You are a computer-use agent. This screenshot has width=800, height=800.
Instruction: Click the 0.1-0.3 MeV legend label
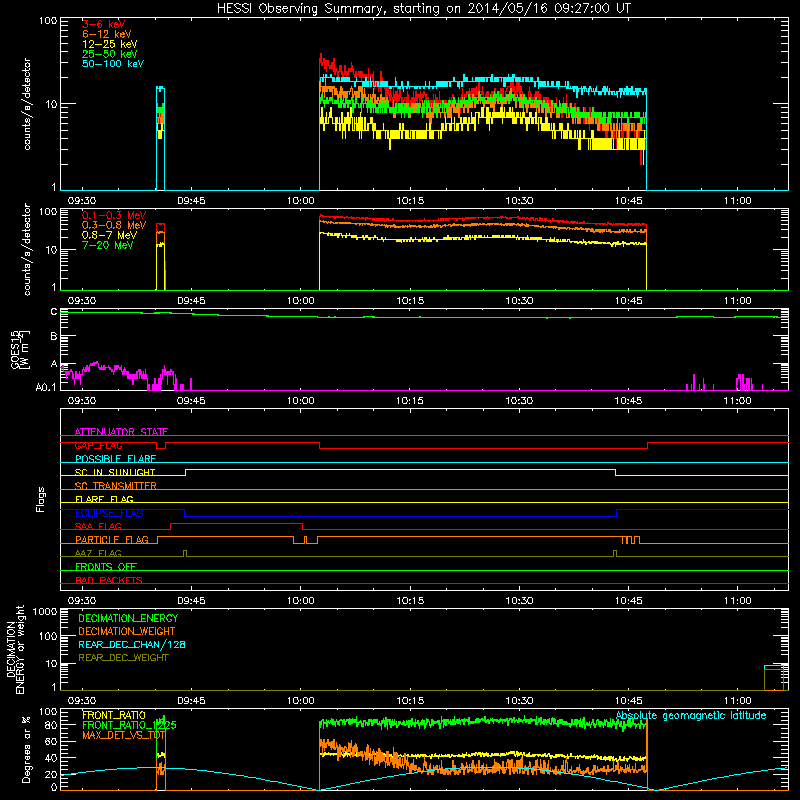[114, 215]
